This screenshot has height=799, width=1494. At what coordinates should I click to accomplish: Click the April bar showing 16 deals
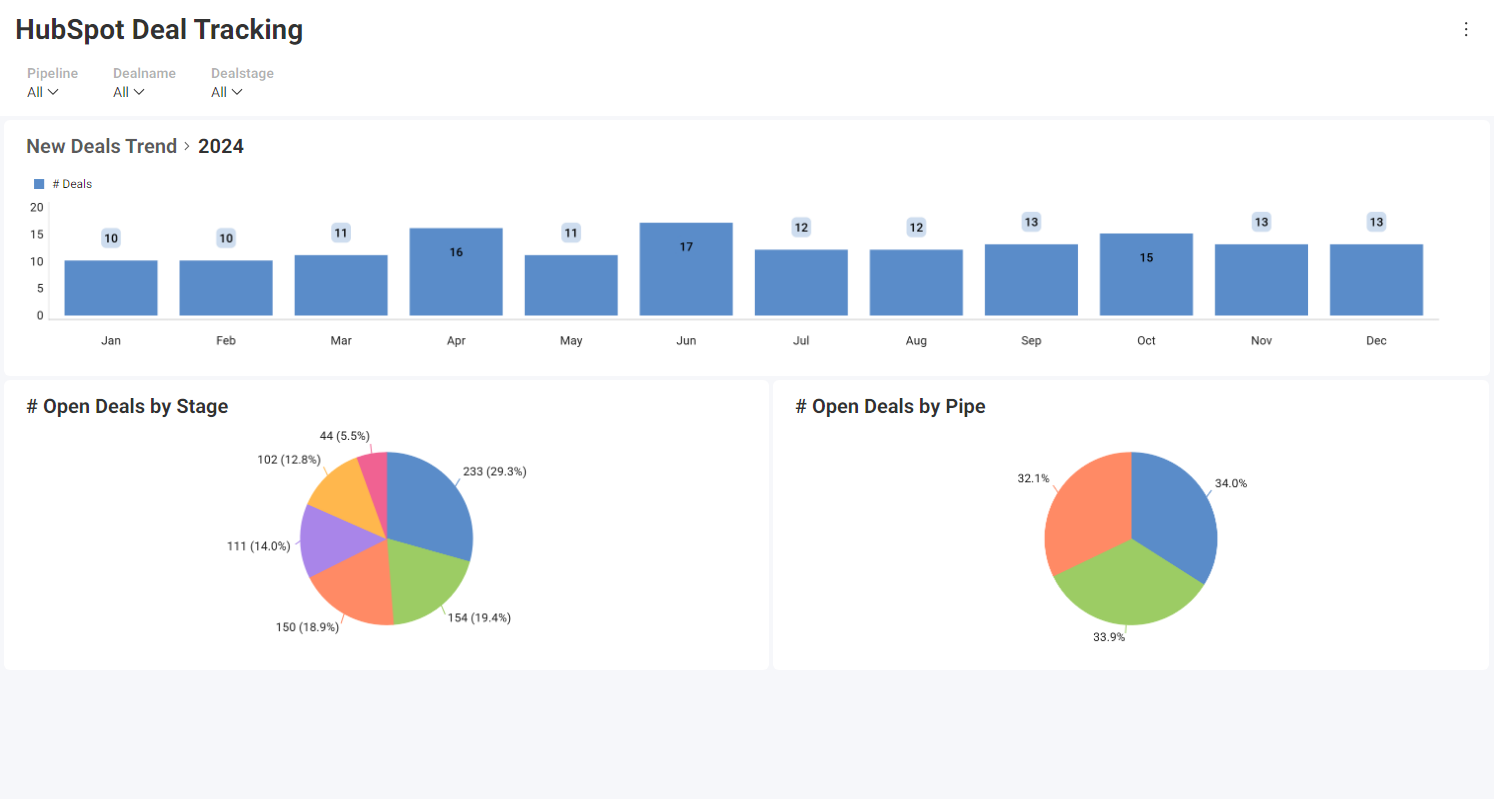pyautogui.click(x=456, y=270)
